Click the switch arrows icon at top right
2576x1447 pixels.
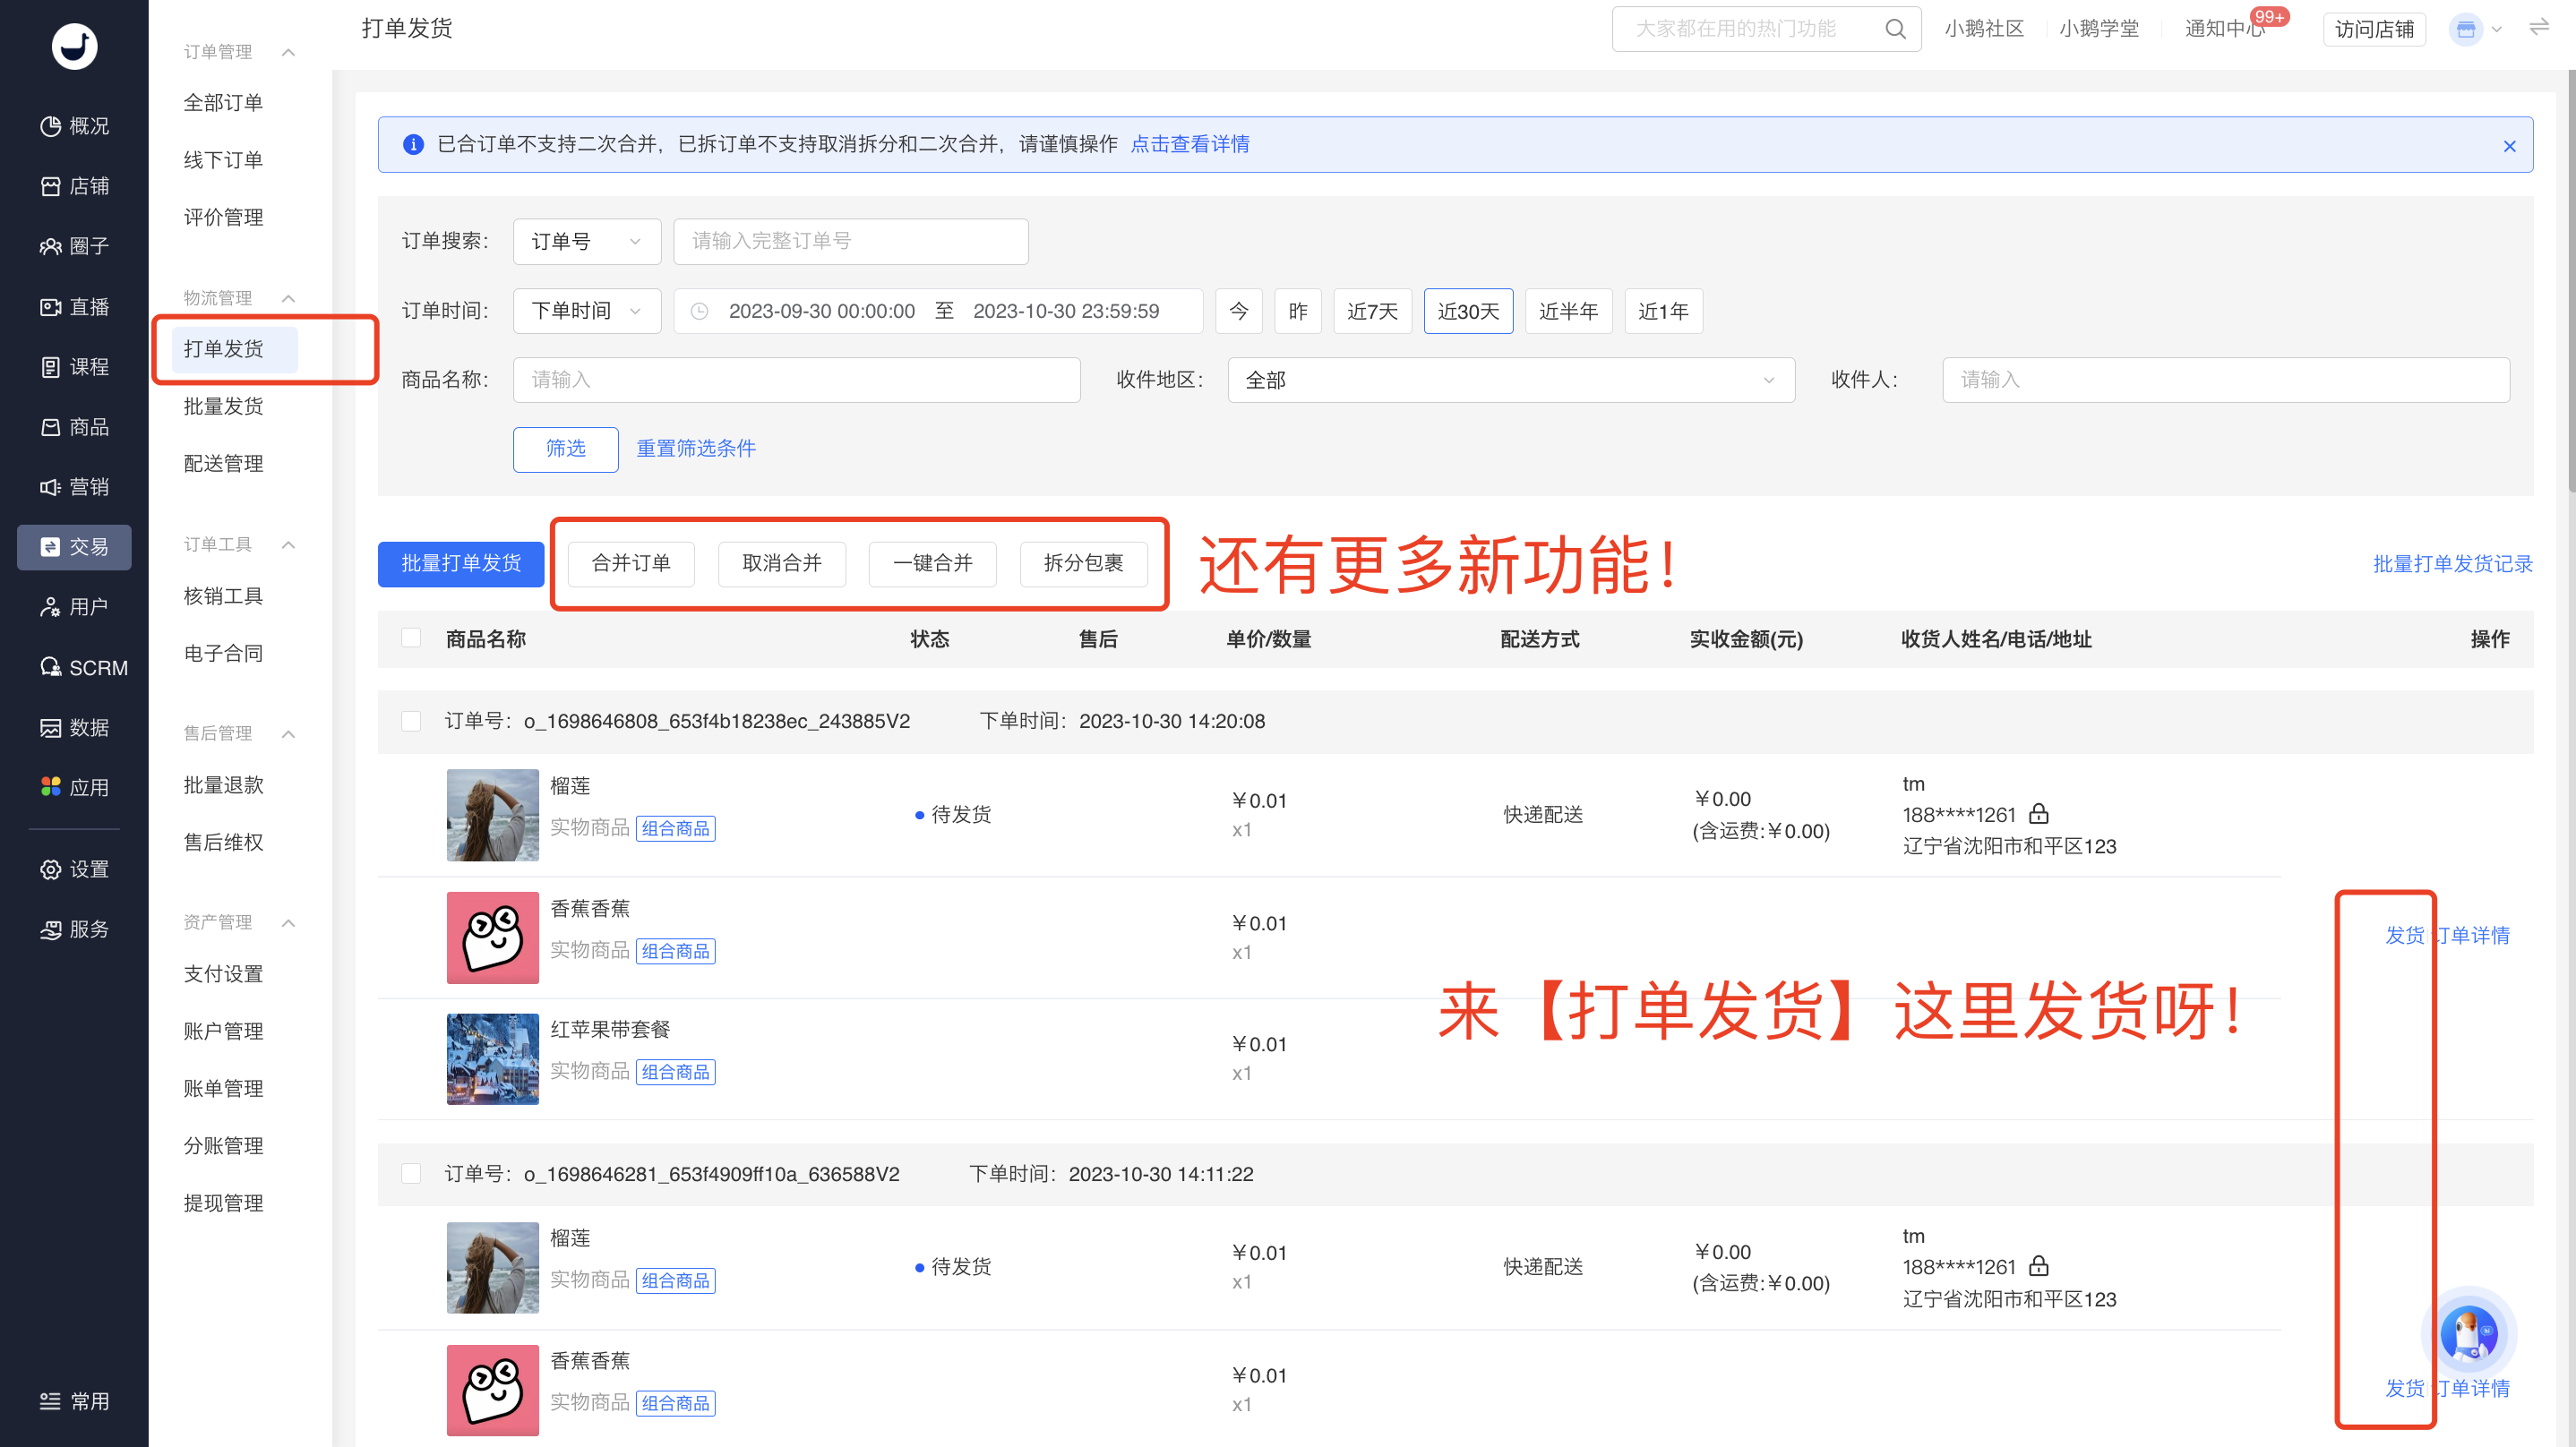pos(2539,27)
